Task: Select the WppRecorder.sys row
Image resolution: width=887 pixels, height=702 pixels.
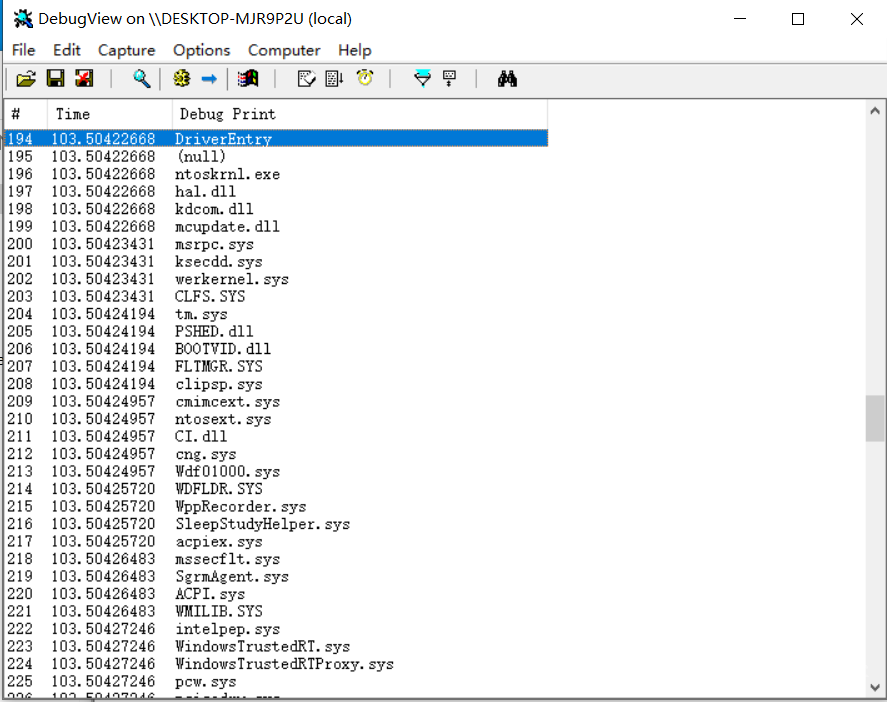Action: [277, 506]
